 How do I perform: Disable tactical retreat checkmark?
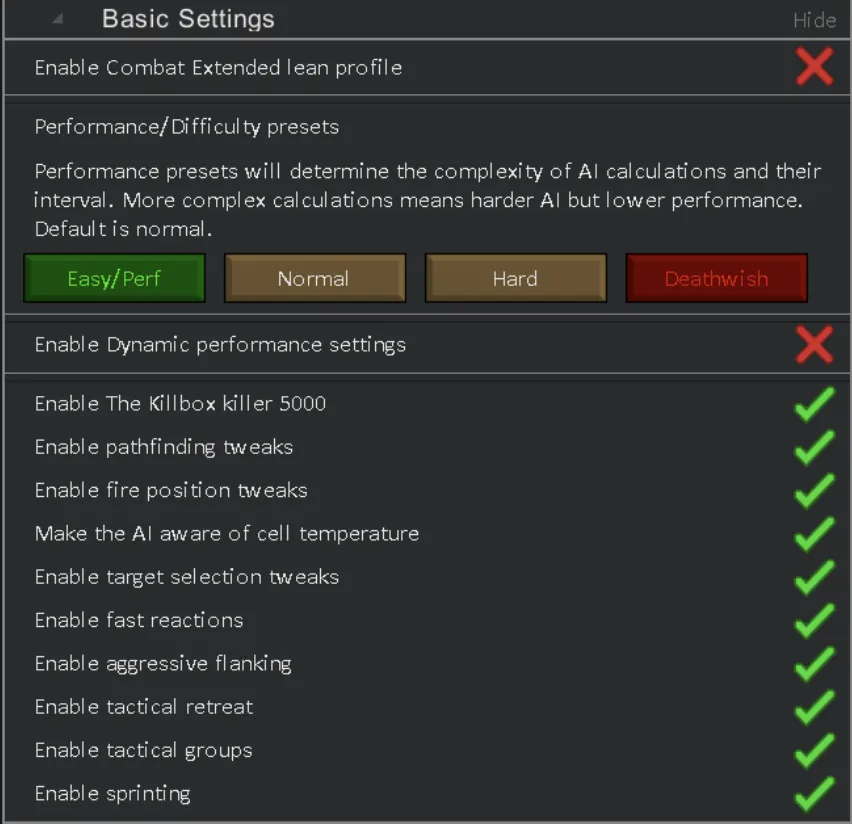[x=814, y=707]
